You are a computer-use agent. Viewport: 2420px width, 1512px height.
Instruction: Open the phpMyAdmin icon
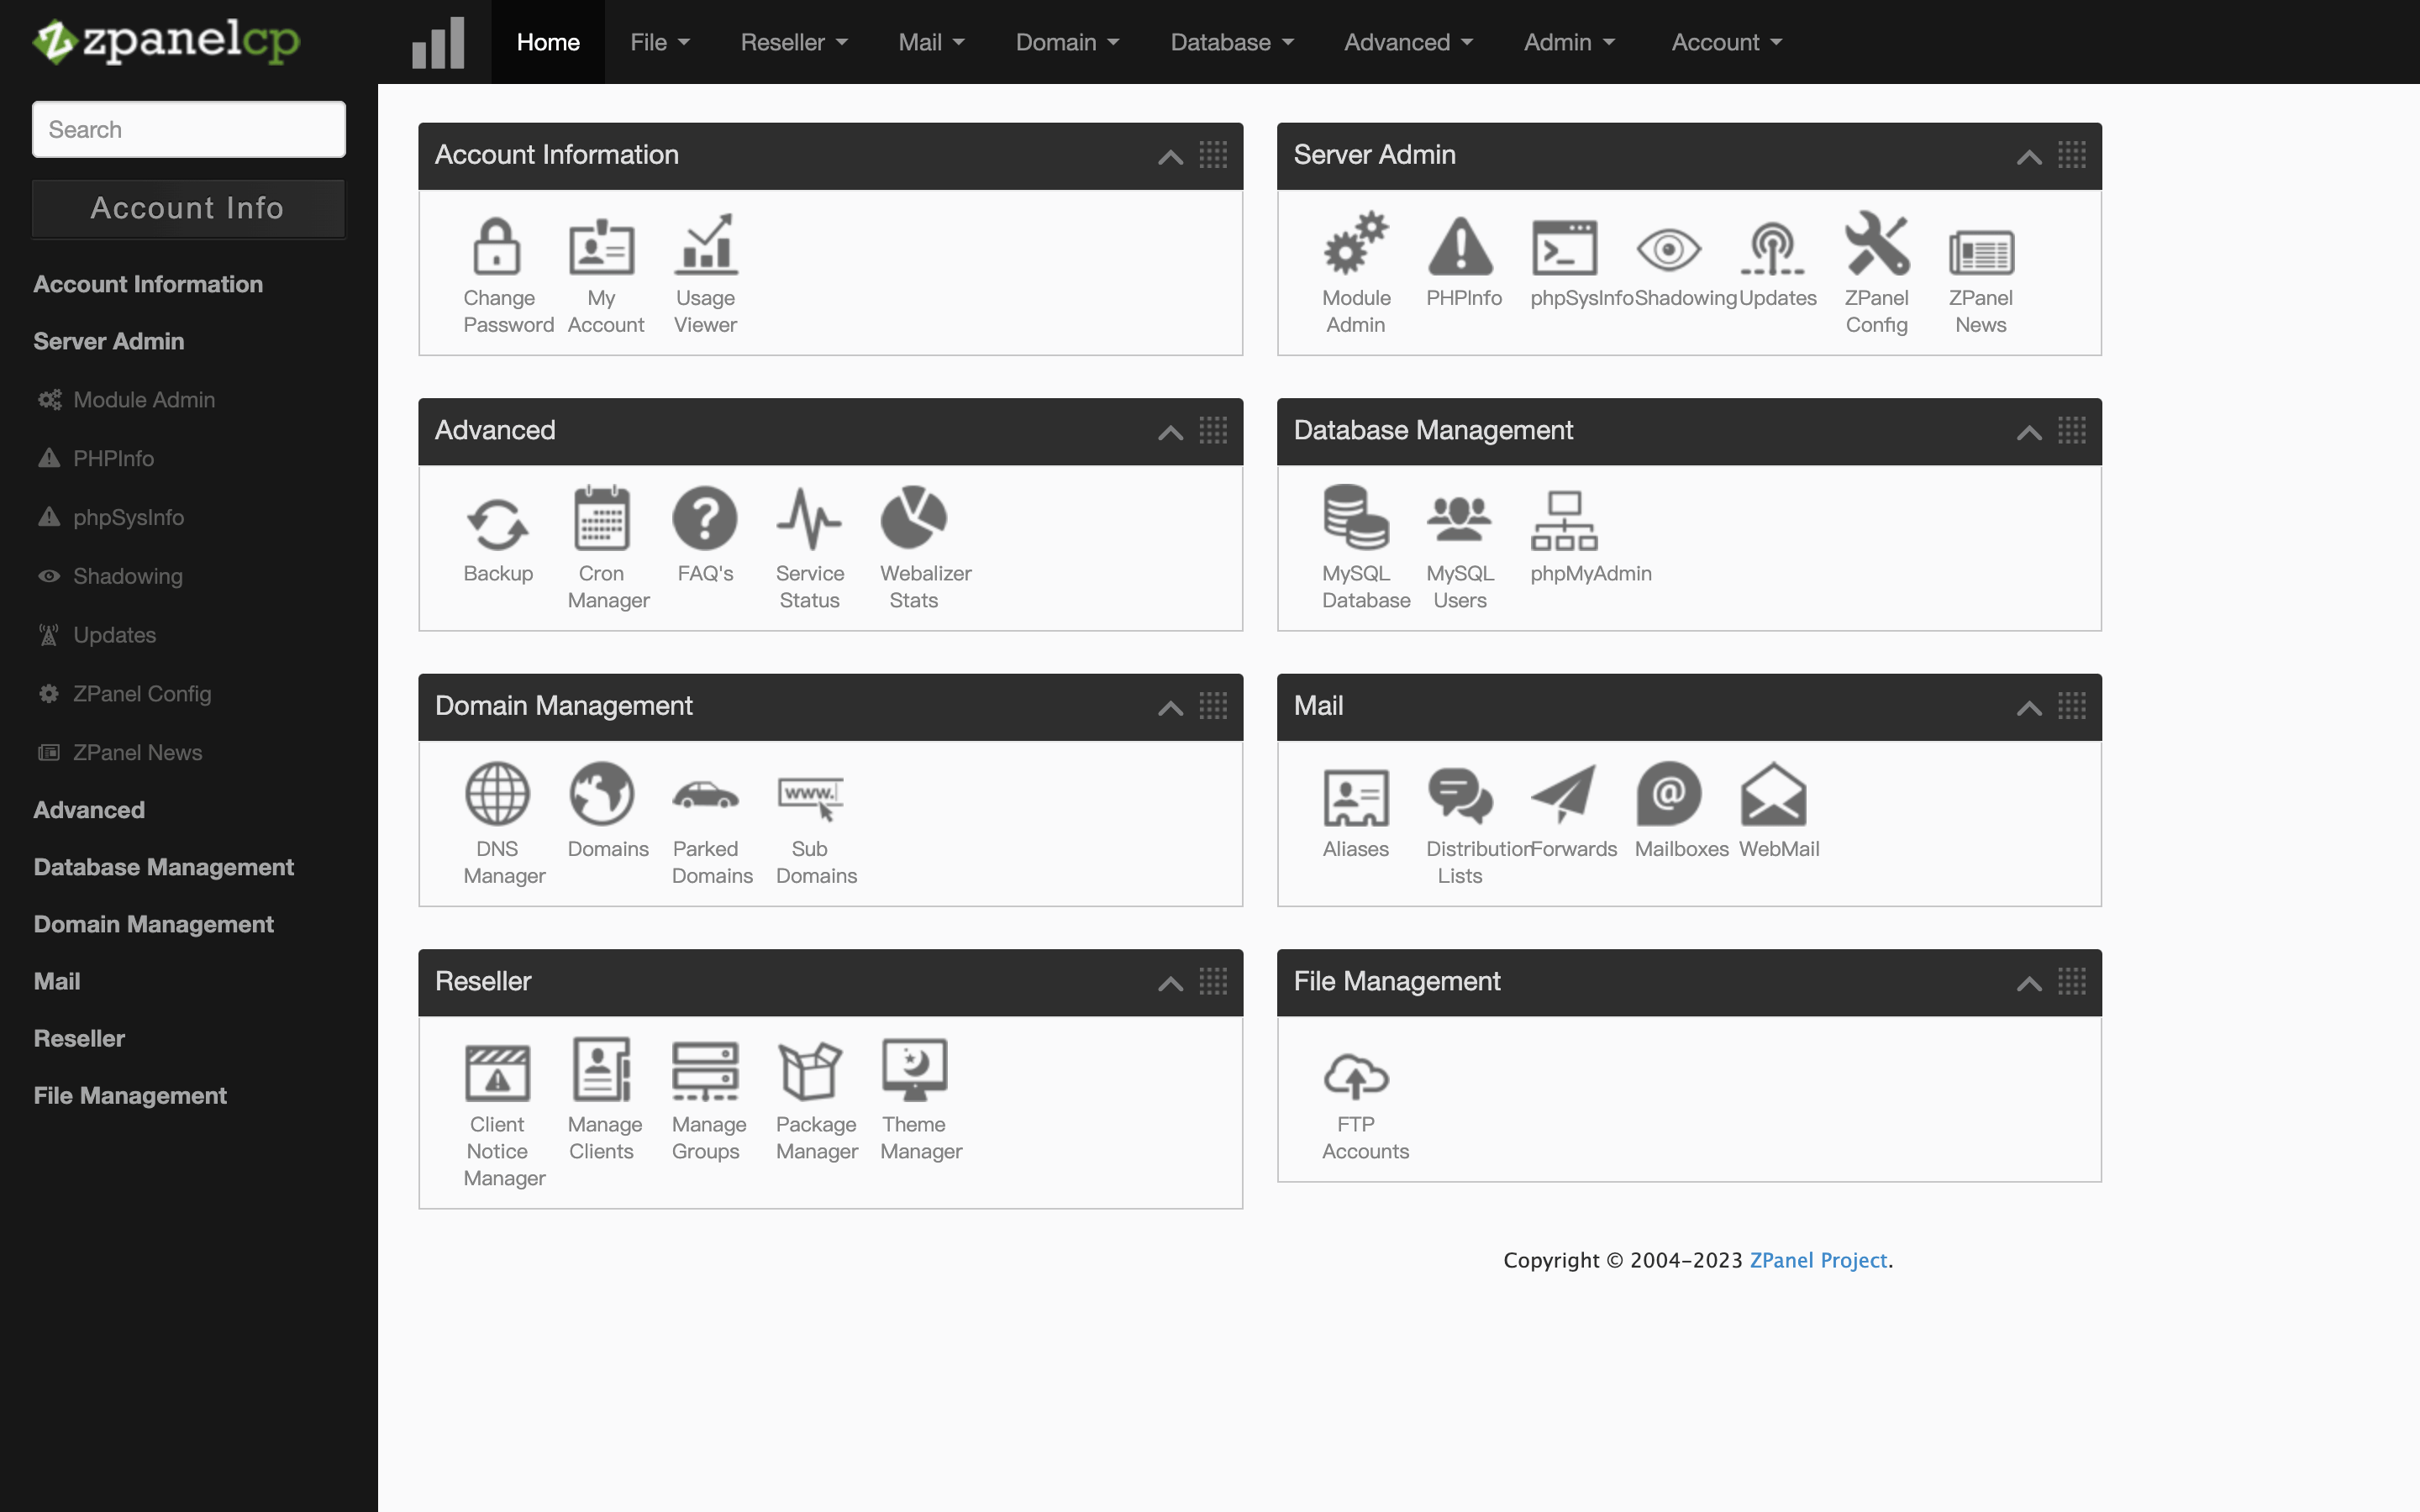click(1564, 520)
